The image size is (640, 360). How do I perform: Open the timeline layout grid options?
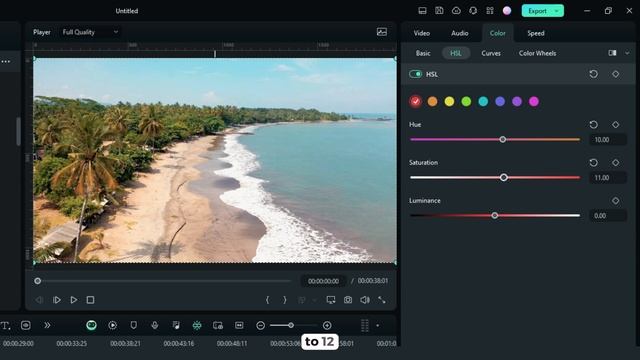point(365,325)
